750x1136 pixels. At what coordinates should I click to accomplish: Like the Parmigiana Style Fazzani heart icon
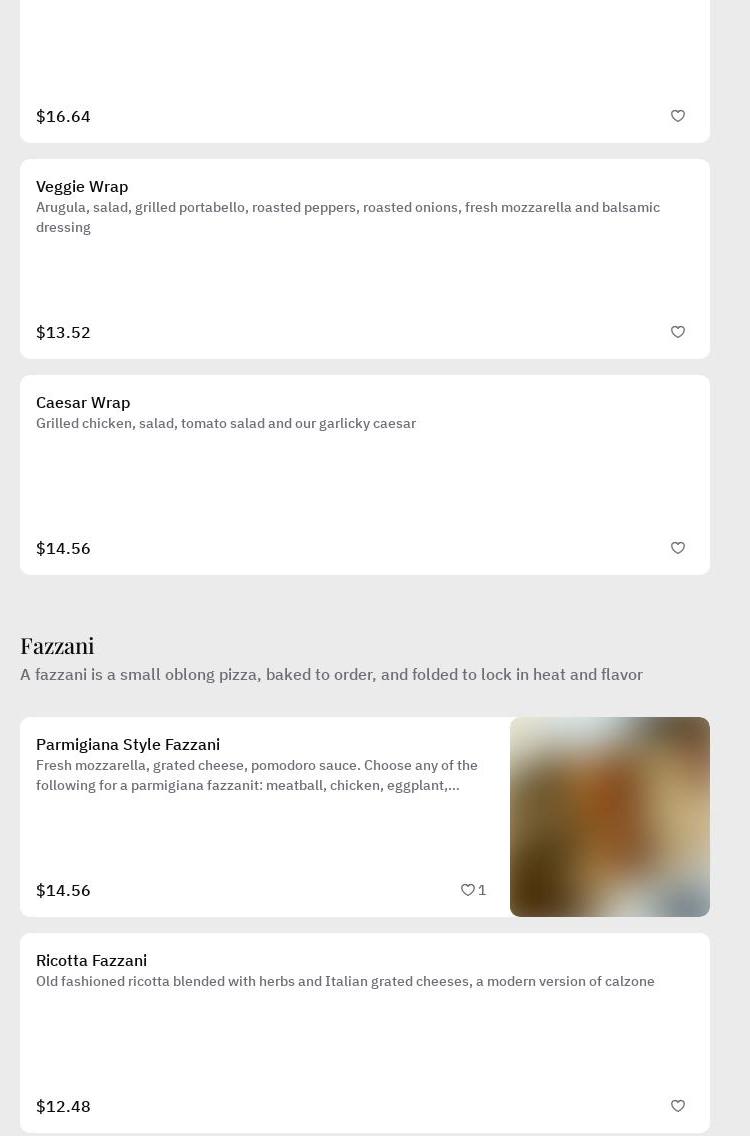467,890
